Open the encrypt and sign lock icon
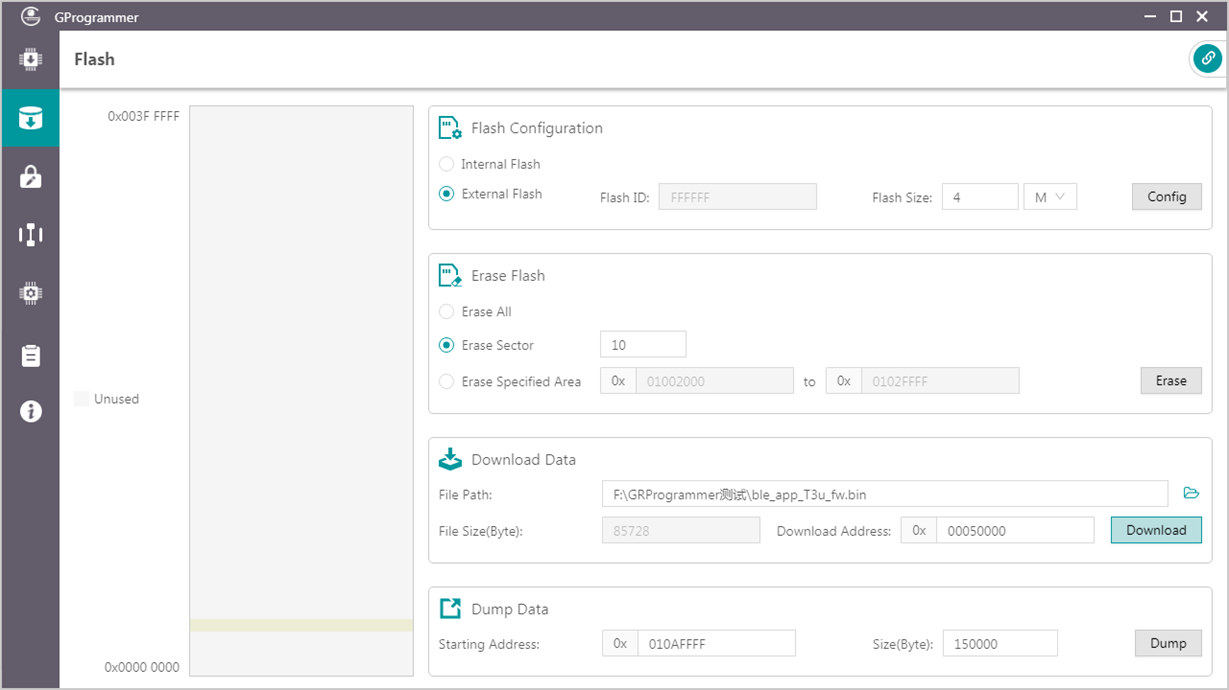Image resolution: width=1229 pixels, height=690 pixels. point(30,177)
